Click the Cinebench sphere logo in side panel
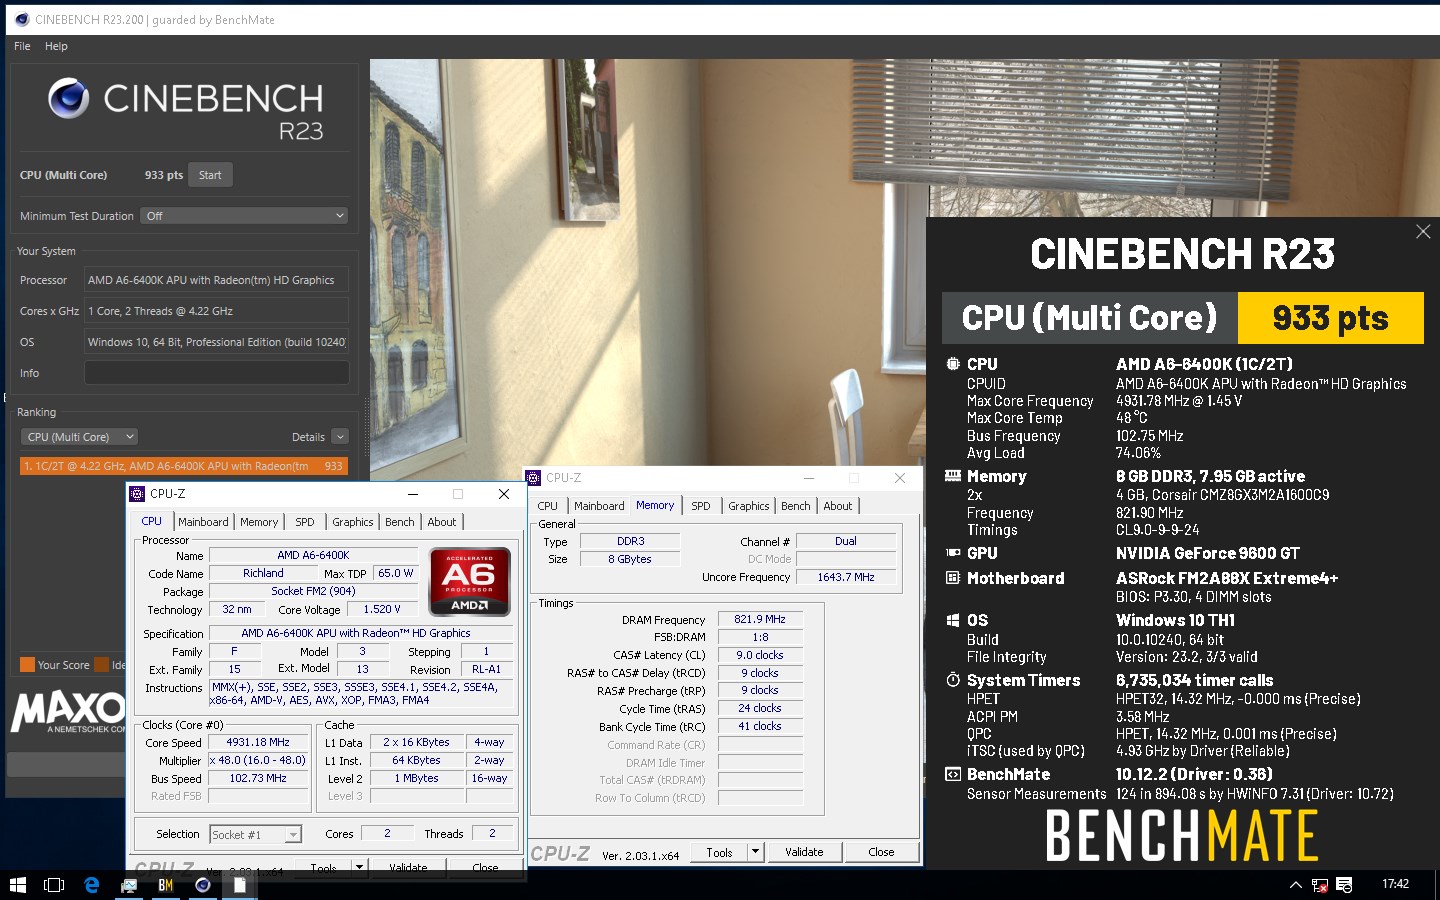Screen dimensions: 1440x900 (69, 98)
